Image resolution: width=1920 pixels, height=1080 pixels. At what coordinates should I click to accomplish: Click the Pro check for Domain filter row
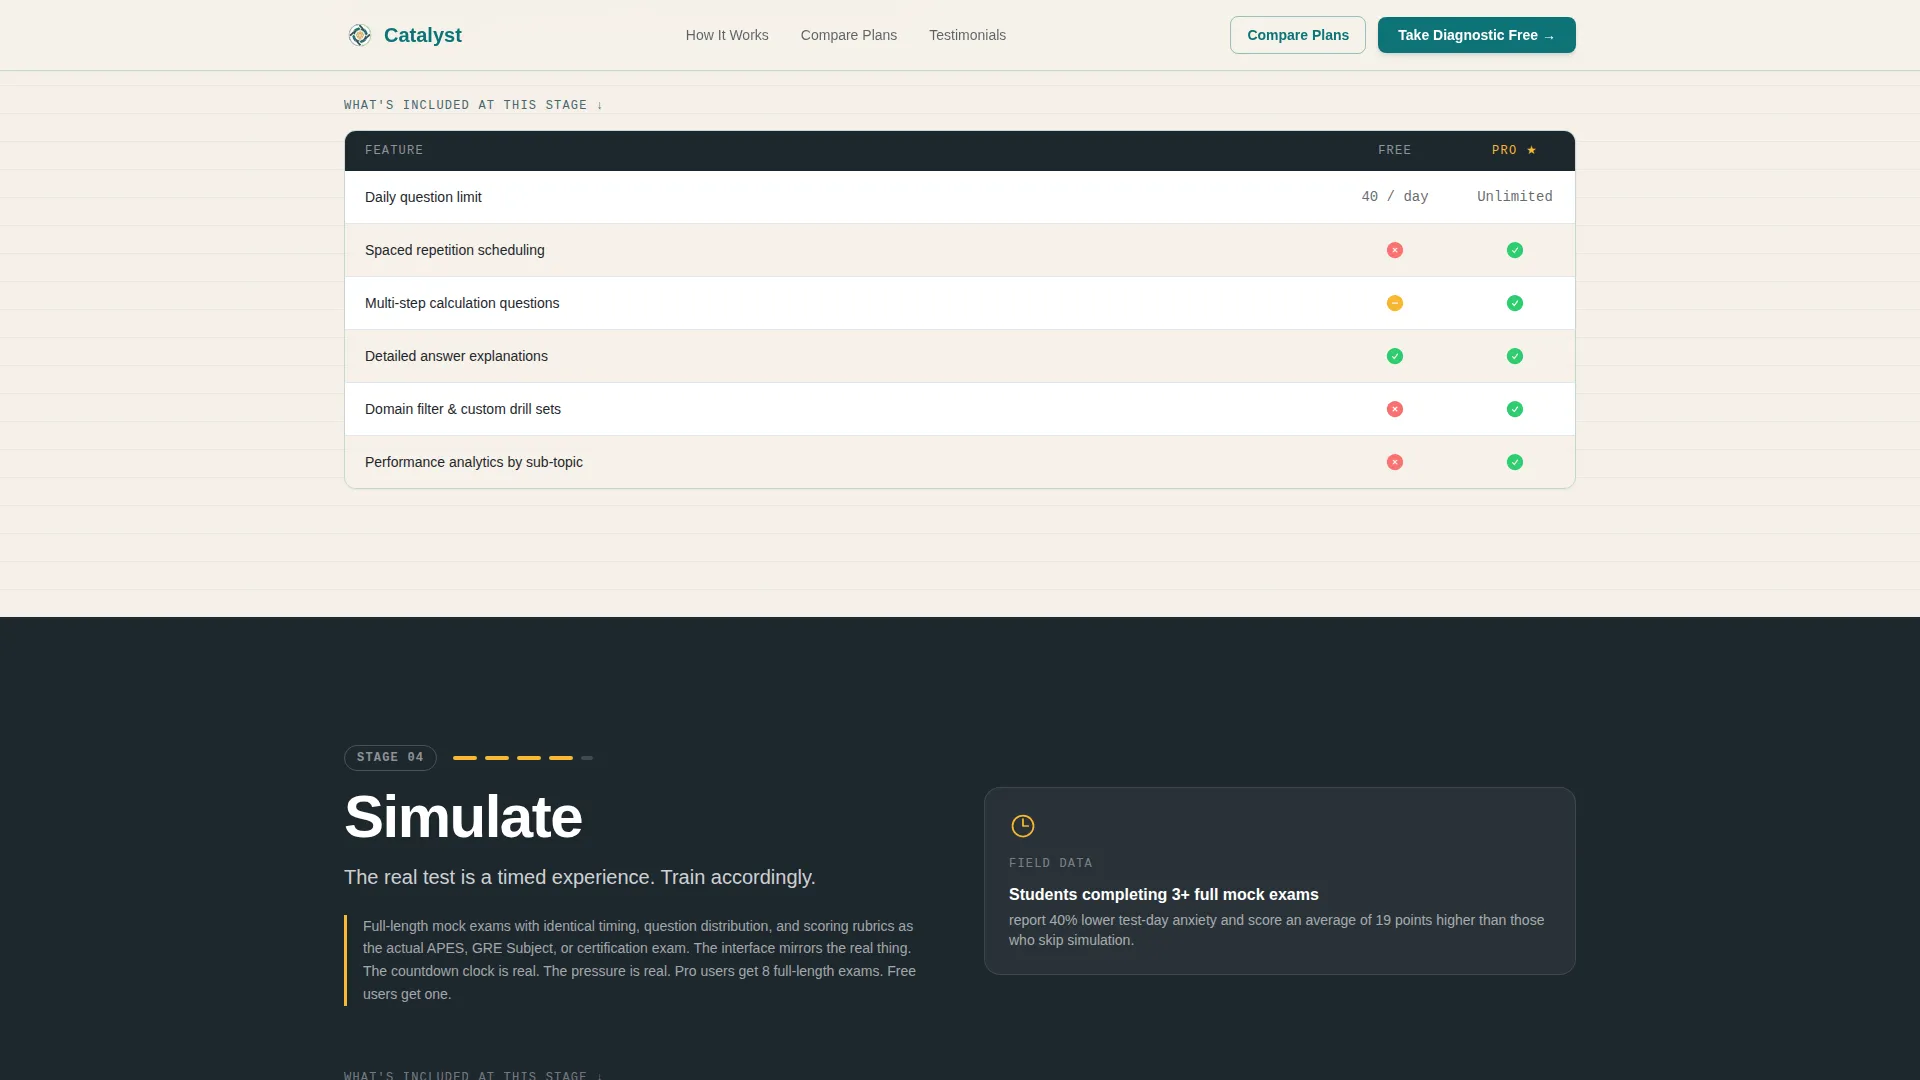click(1514, 409)
